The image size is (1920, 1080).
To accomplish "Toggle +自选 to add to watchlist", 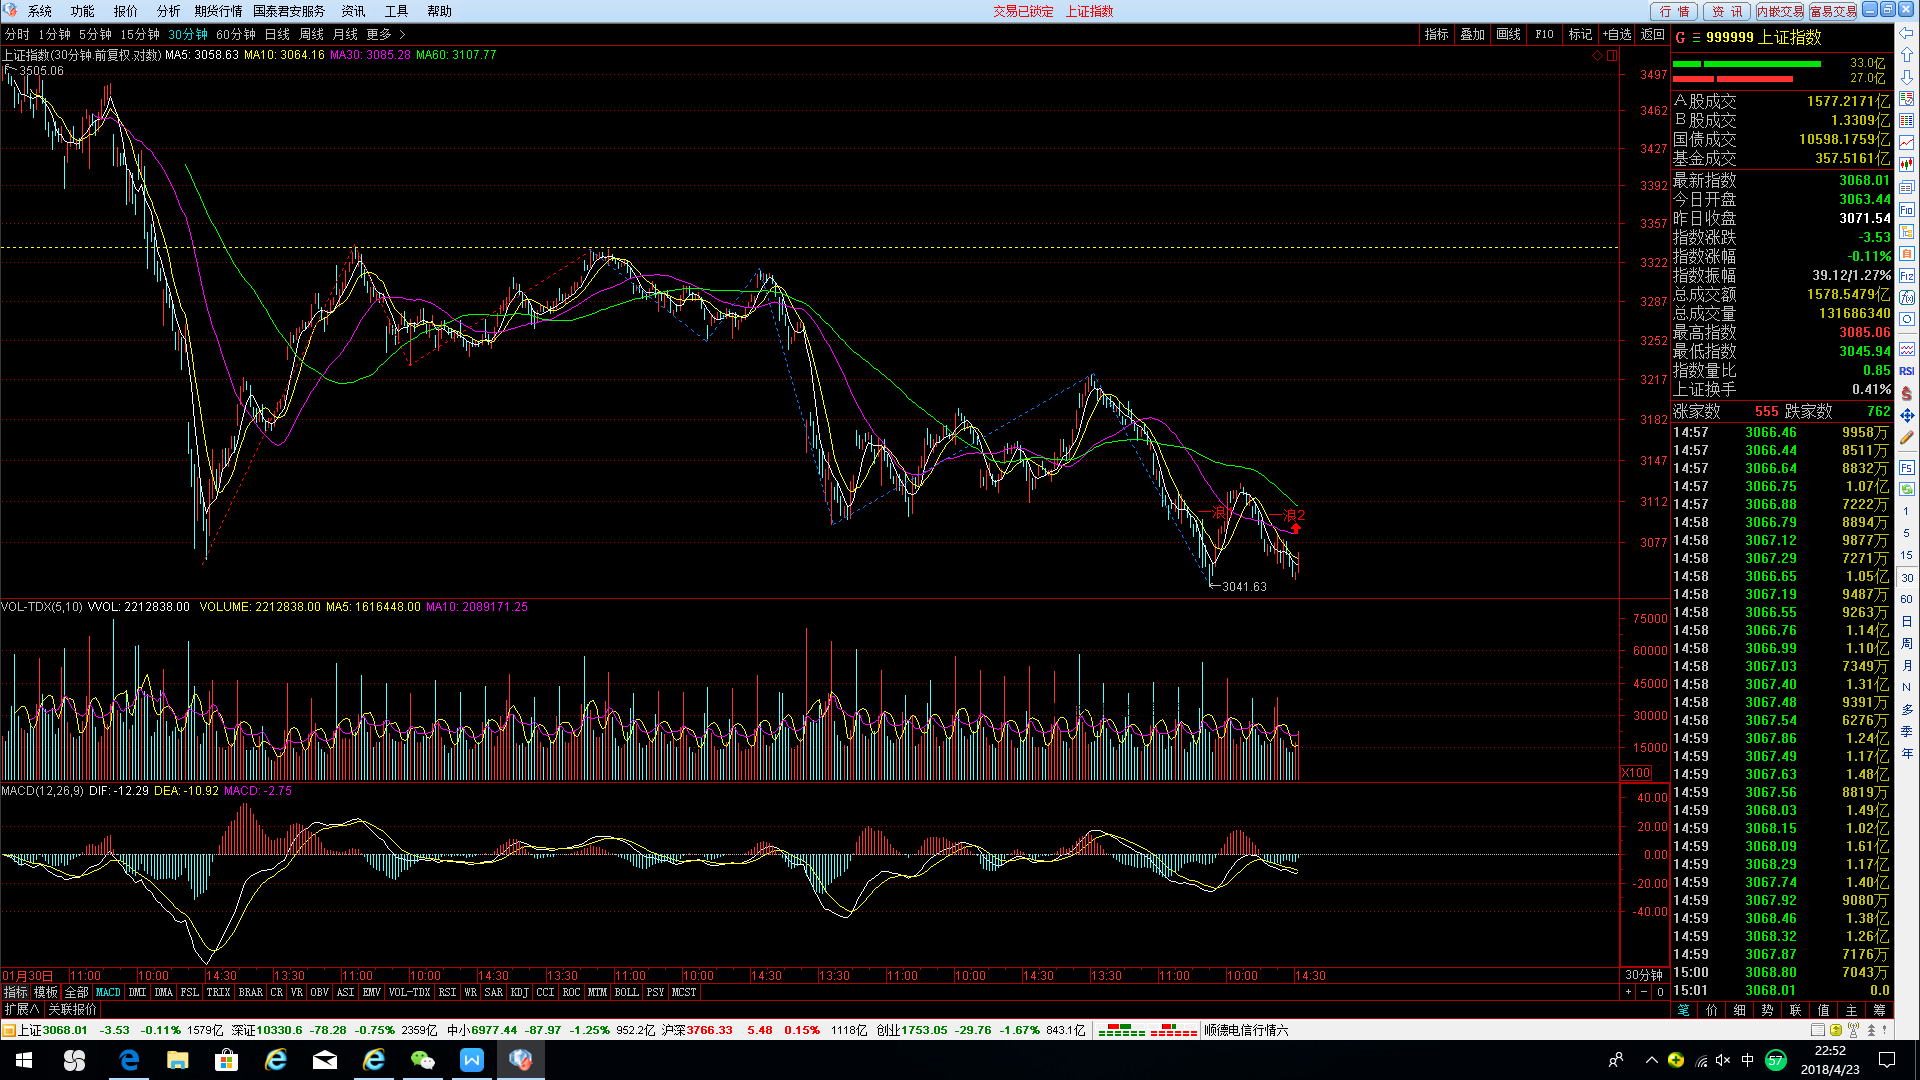I will click(1617, 34).
